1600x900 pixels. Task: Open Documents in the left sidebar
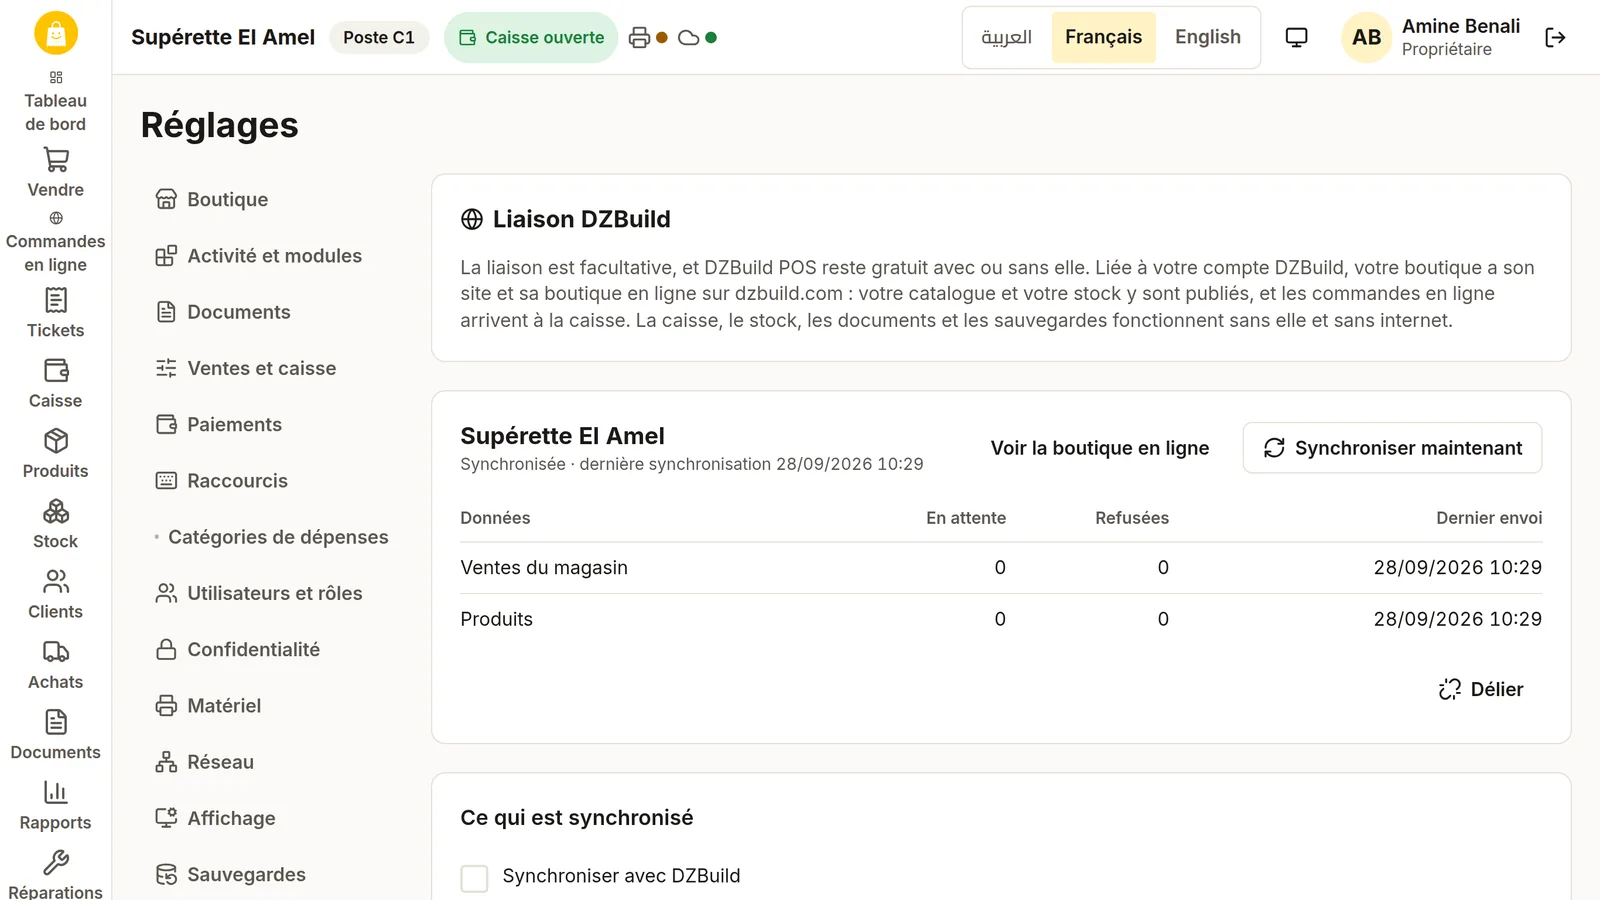[x=56, y=736]
